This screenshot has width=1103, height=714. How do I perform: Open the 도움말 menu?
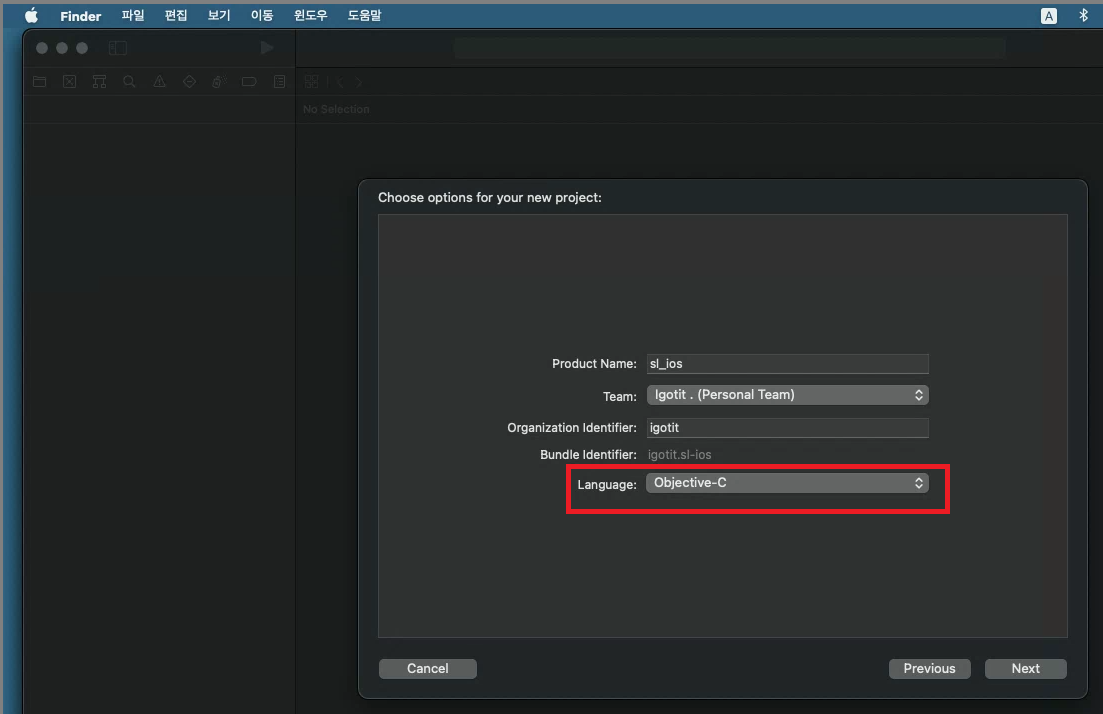(364, 15)
